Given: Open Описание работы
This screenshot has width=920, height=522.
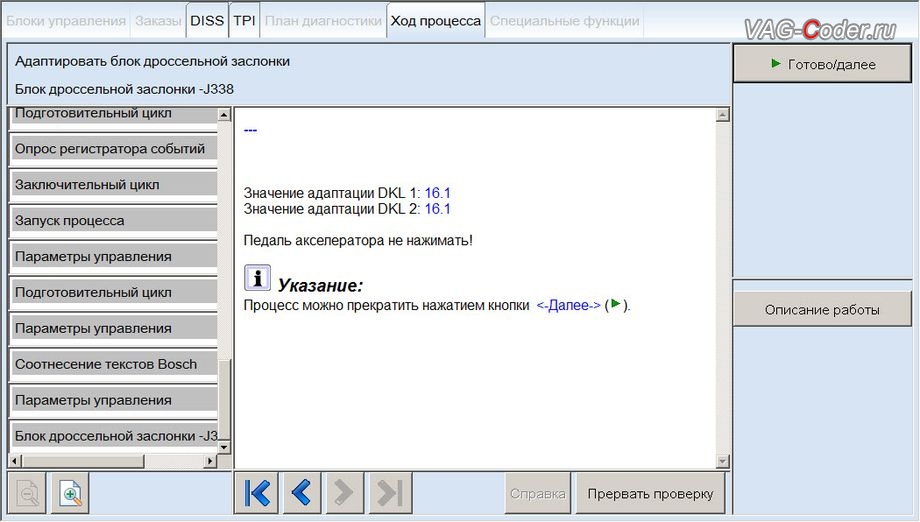Looking at the screenshot, I should point(822,310).
